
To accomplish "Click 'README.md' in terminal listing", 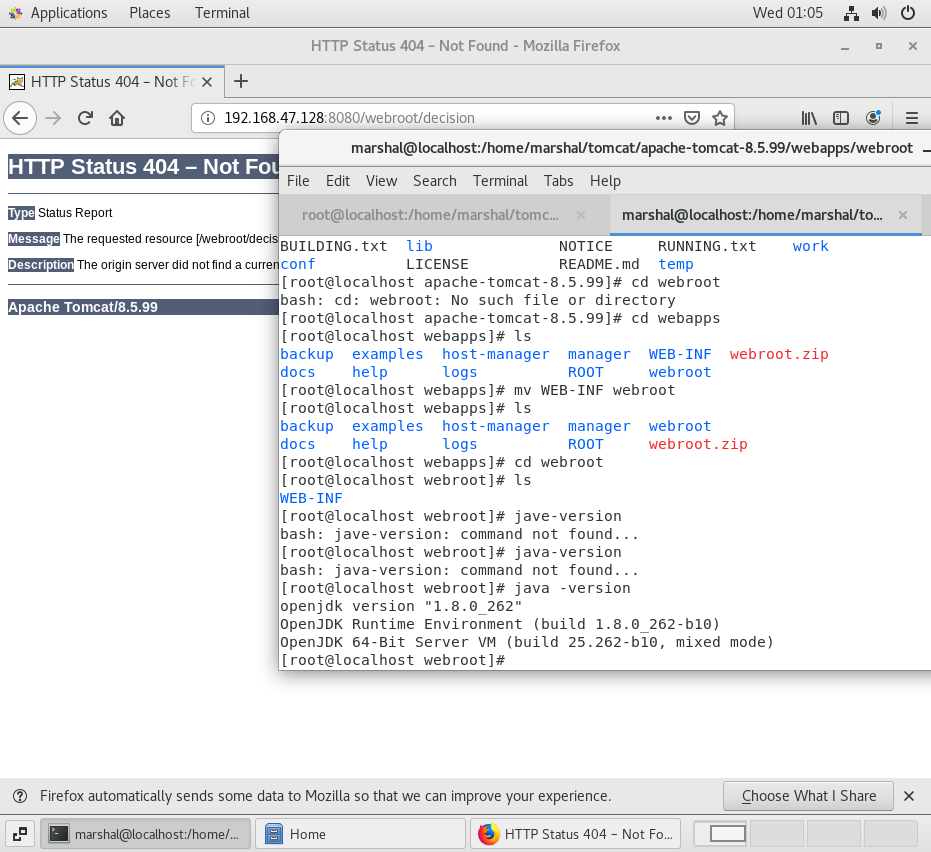I will pos(599,264).
